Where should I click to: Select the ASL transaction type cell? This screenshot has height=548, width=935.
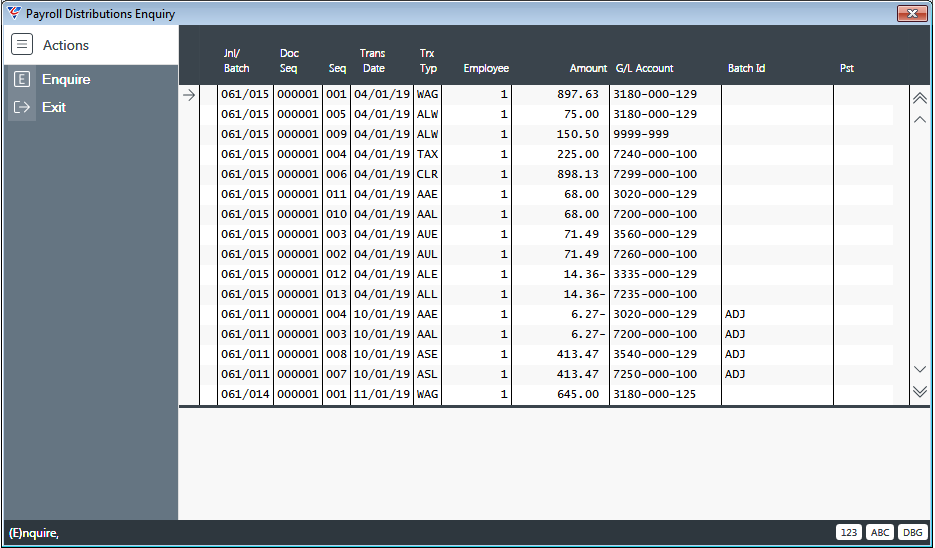[428, 374]
